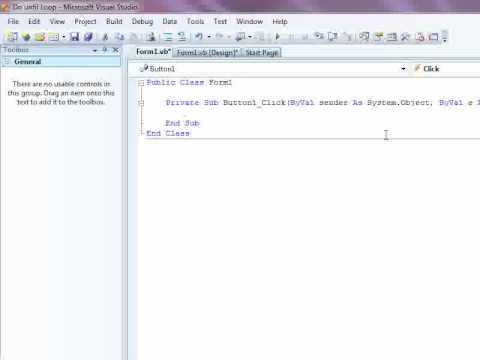
Task: Click the 'Public Class Form1' code line
Action: (x=189, y=83)
